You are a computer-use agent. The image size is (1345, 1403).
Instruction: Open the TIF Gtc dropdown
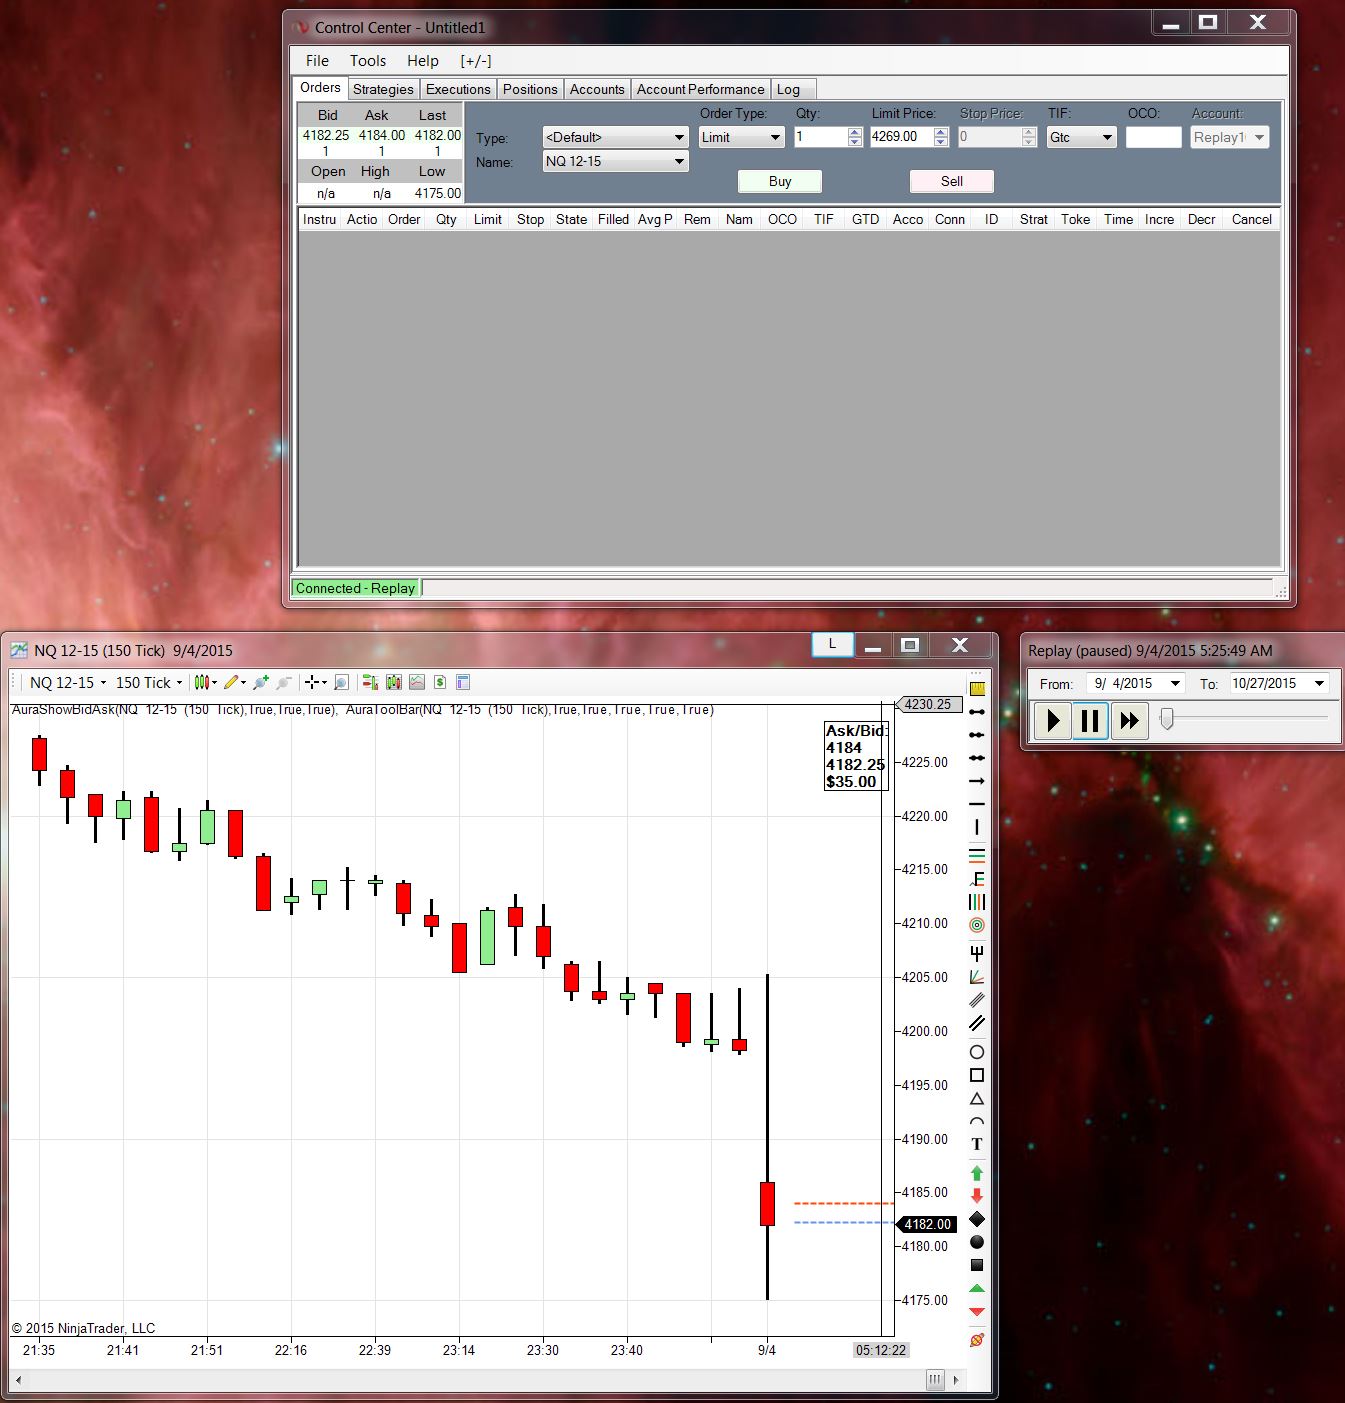[x=1081, y=137]
